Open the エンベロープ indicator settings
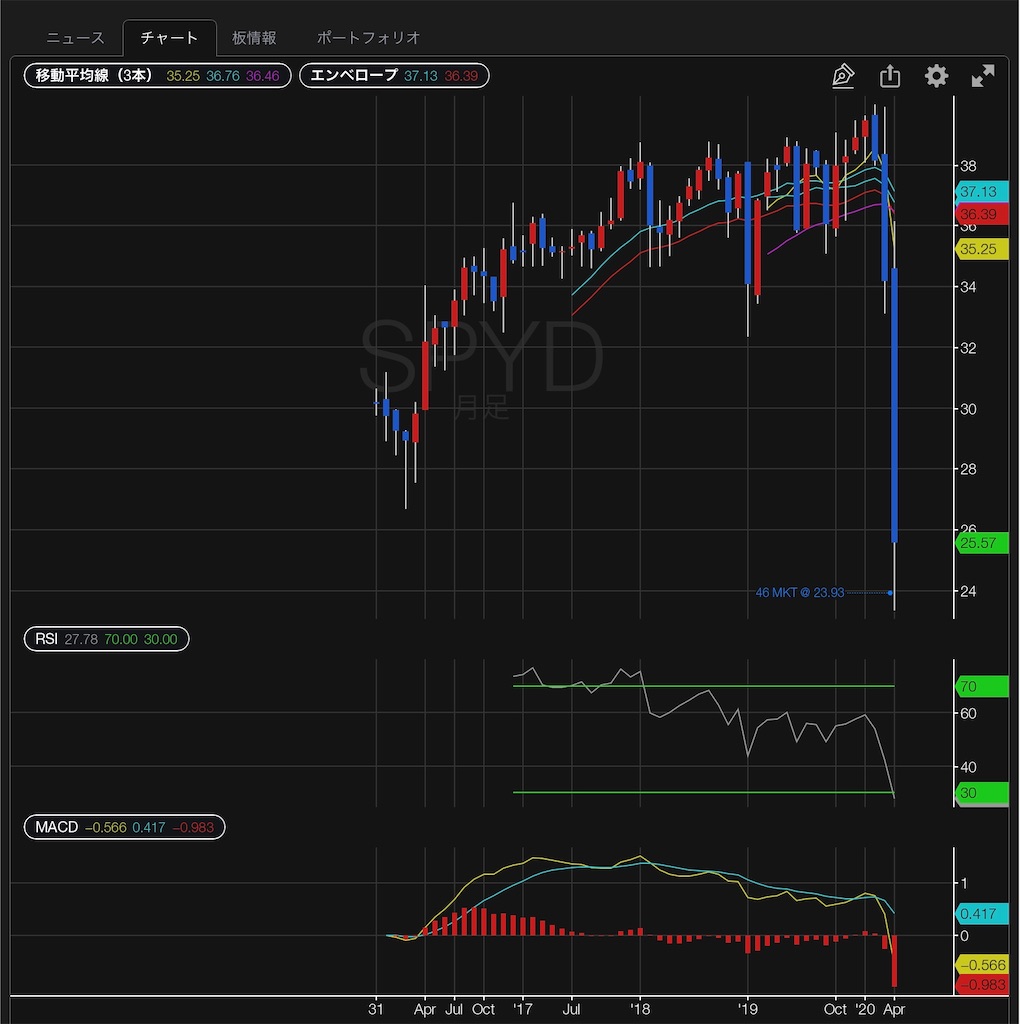Image resolution: width=1020 pixels, height=1024 pixels. click(394, 76)
